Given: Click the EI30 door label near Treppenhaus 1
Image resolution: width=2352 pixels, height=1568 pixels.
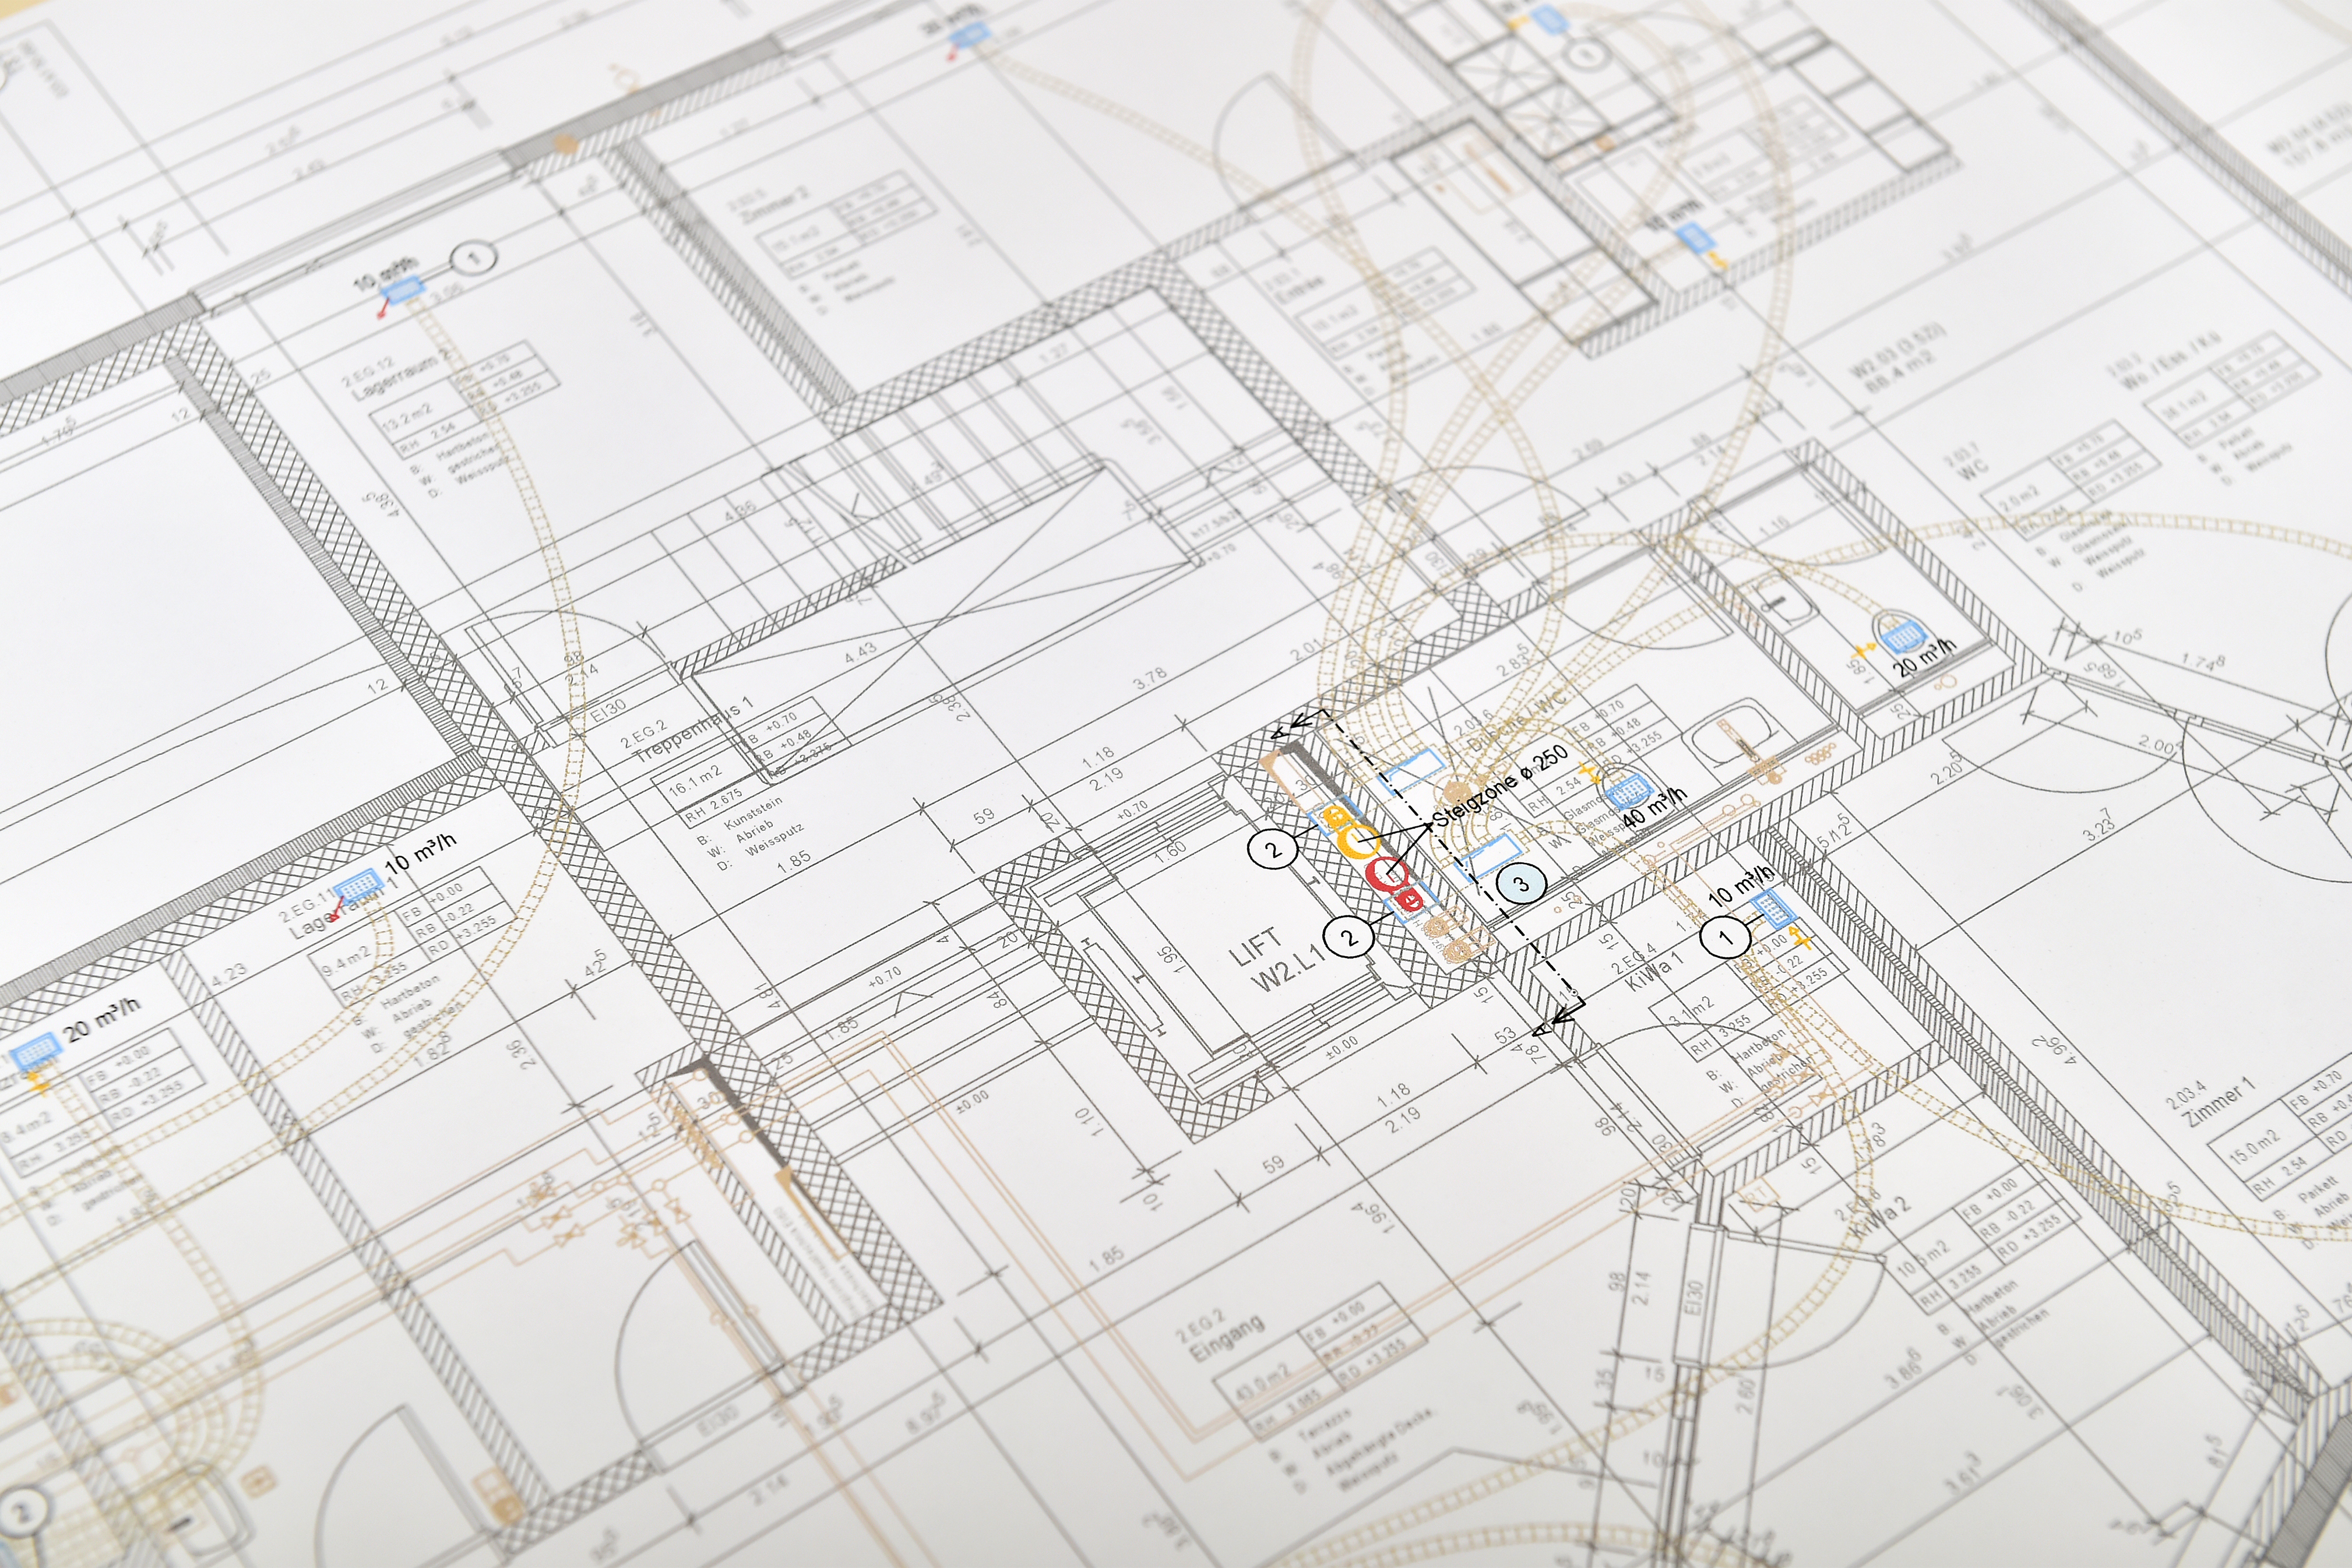Looking at the screenshot, I should tap(608, 710).
